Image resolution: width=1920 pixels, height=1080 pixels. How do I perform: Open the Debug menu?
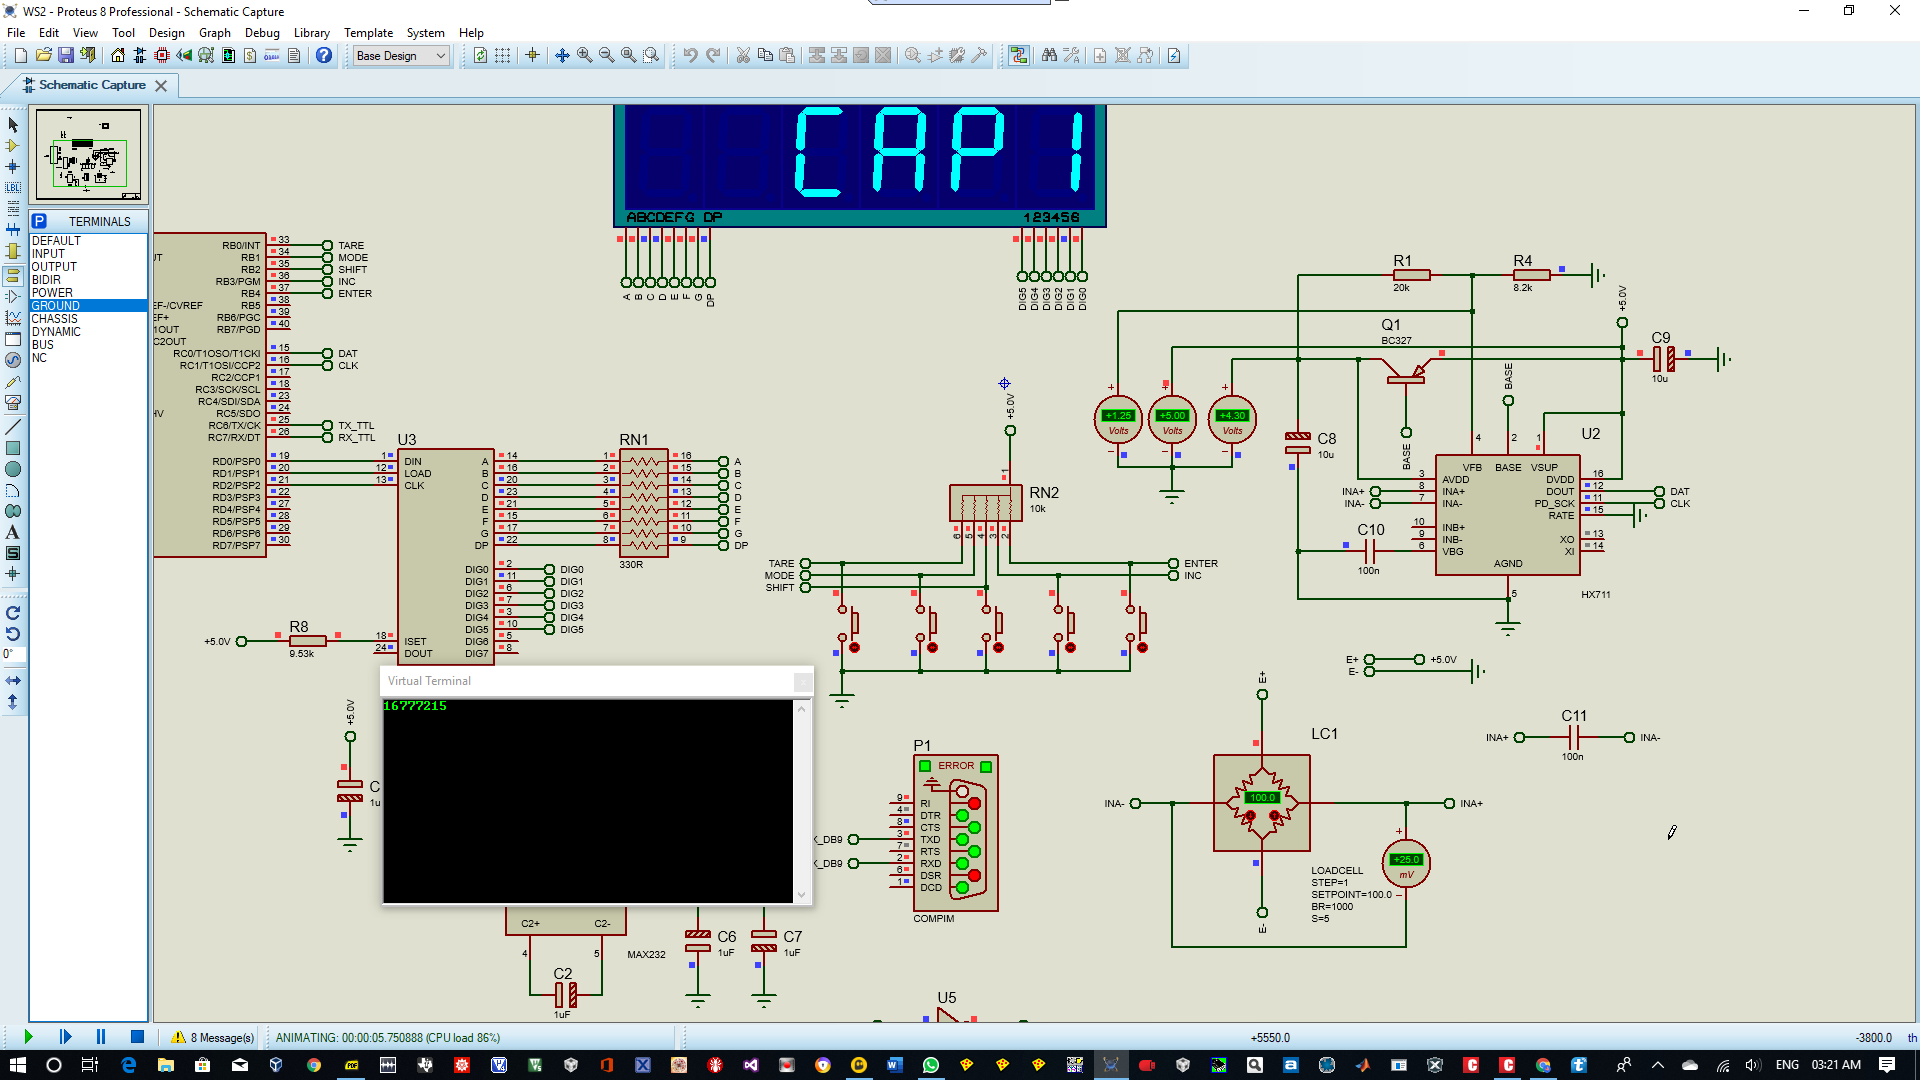262,33
